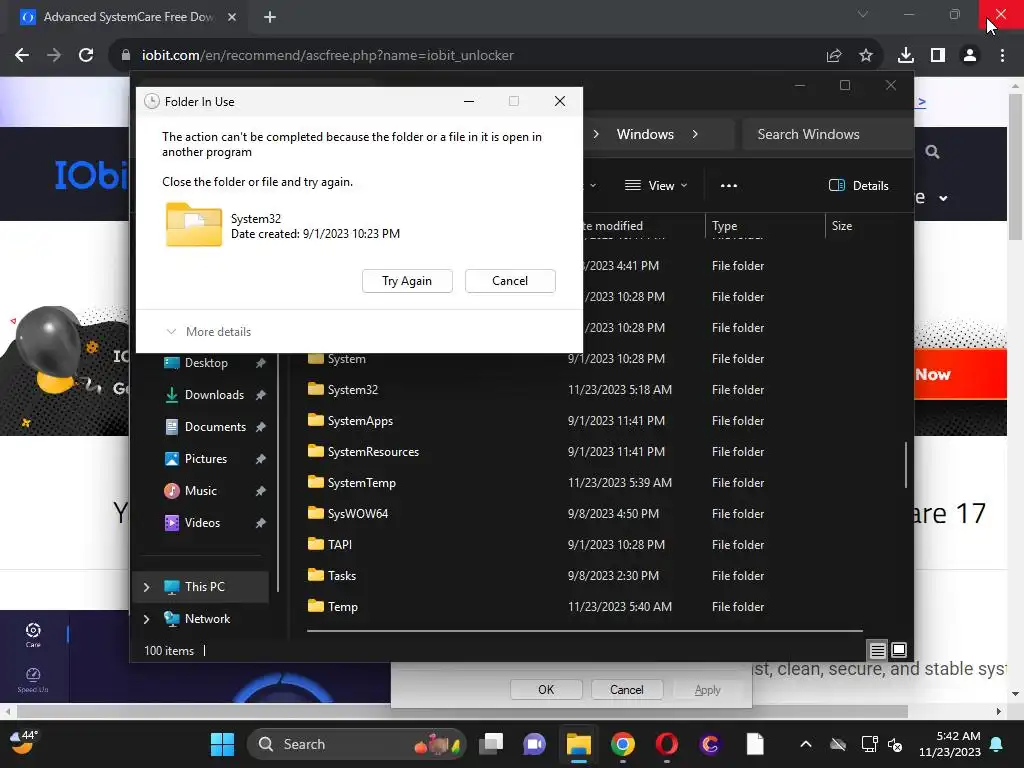Screen dimensions: 1024x768
Task: Close the Advanced SystemCare tab
Action: point(232,17)
